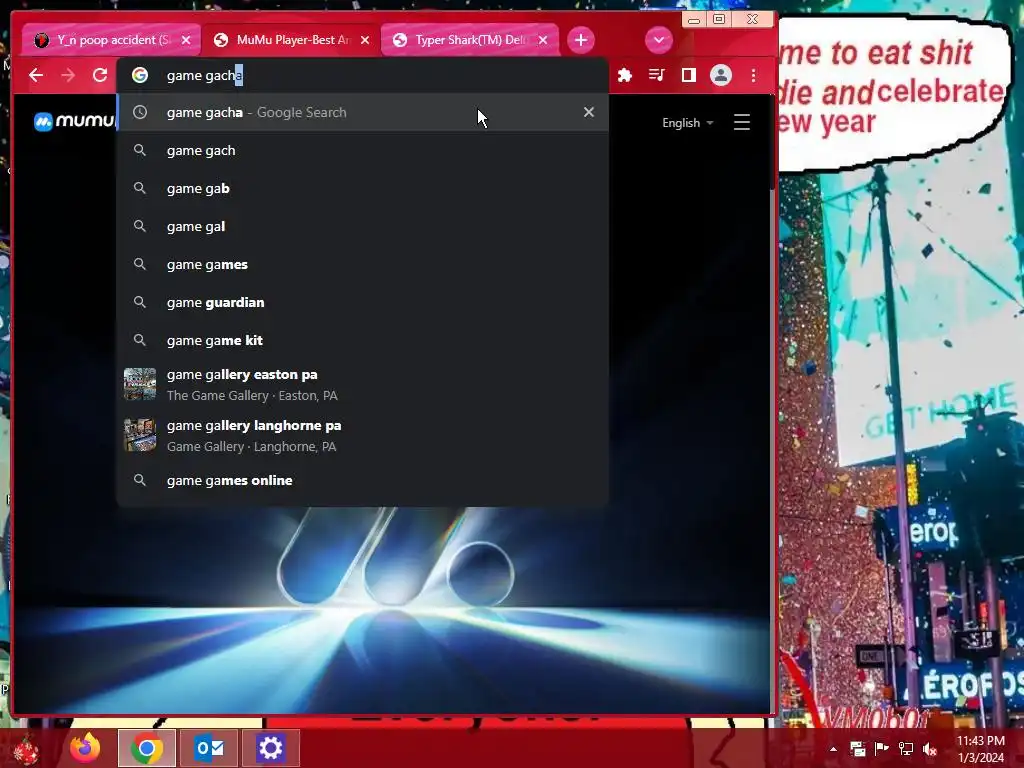
Task: Click muted volume tray icon
Action: [930, 749]
